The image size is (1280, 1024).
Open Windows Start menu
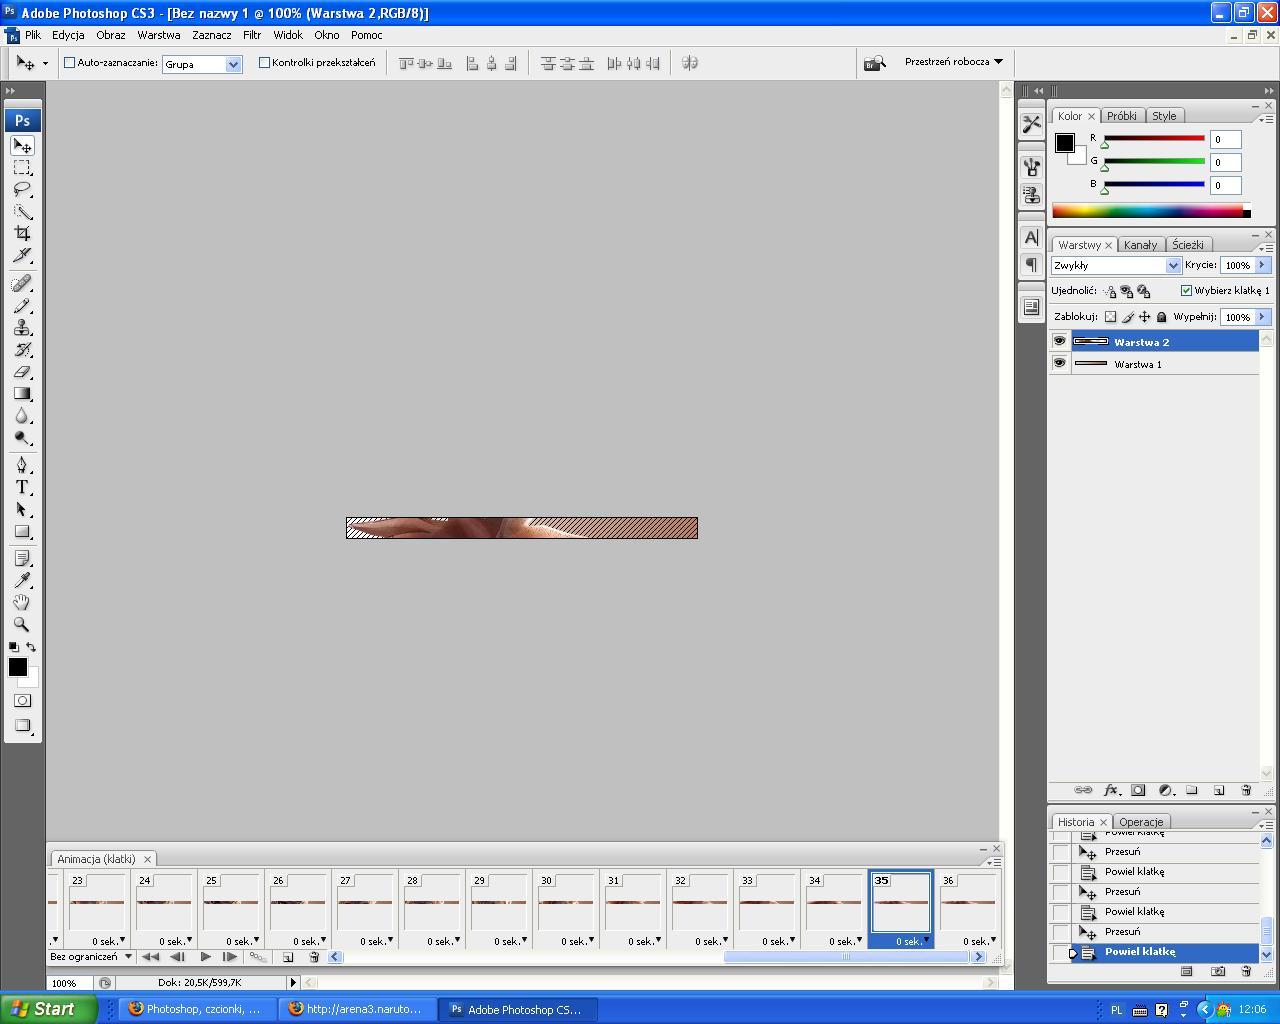[48, 1009]
